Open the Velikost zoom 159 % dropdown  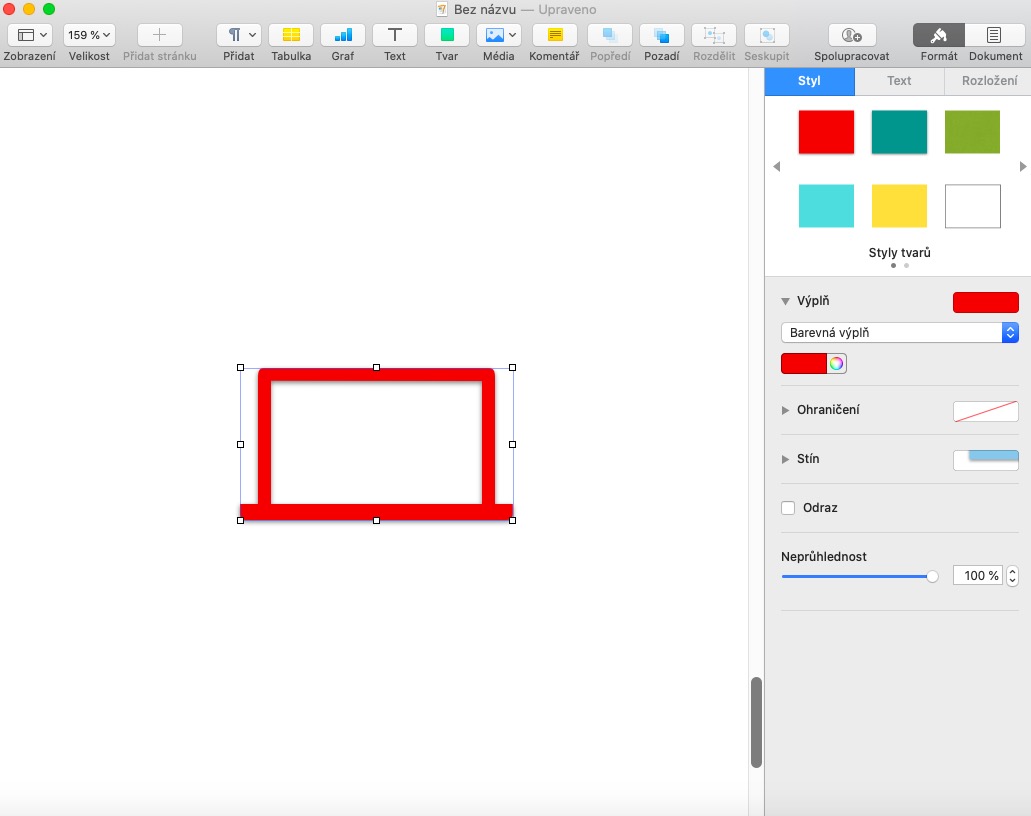click(x=89, y=35)
